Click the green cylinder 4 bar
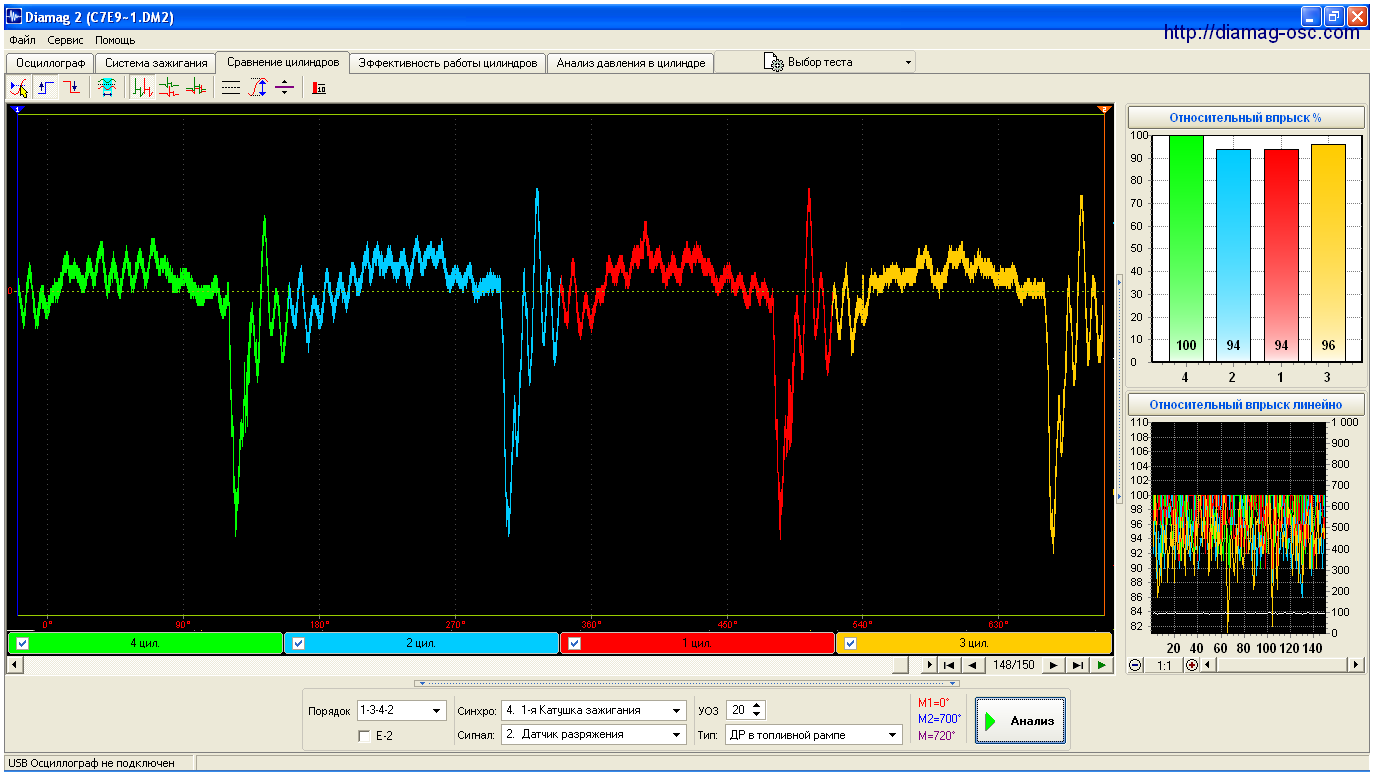The image size is (1374, 776). pyautogui.click(x=1186, y=248)
